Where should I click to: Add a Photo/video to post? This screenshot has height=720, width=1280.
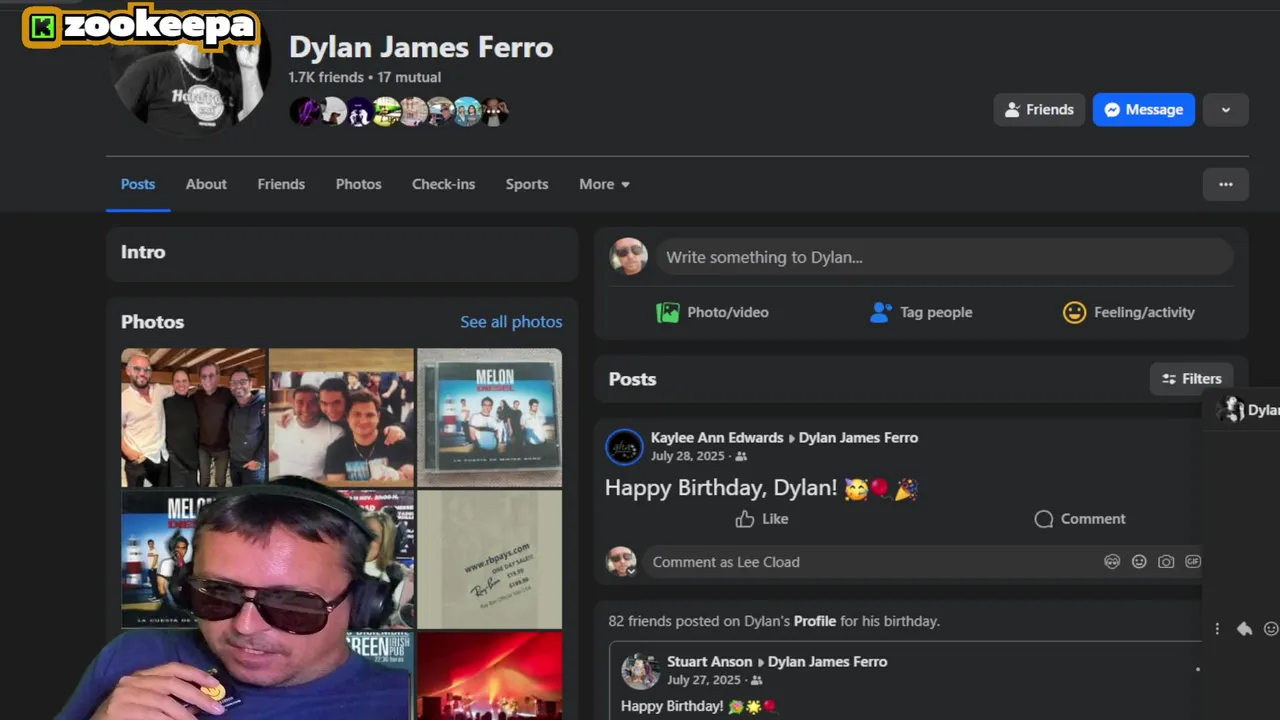coord(712,312)
